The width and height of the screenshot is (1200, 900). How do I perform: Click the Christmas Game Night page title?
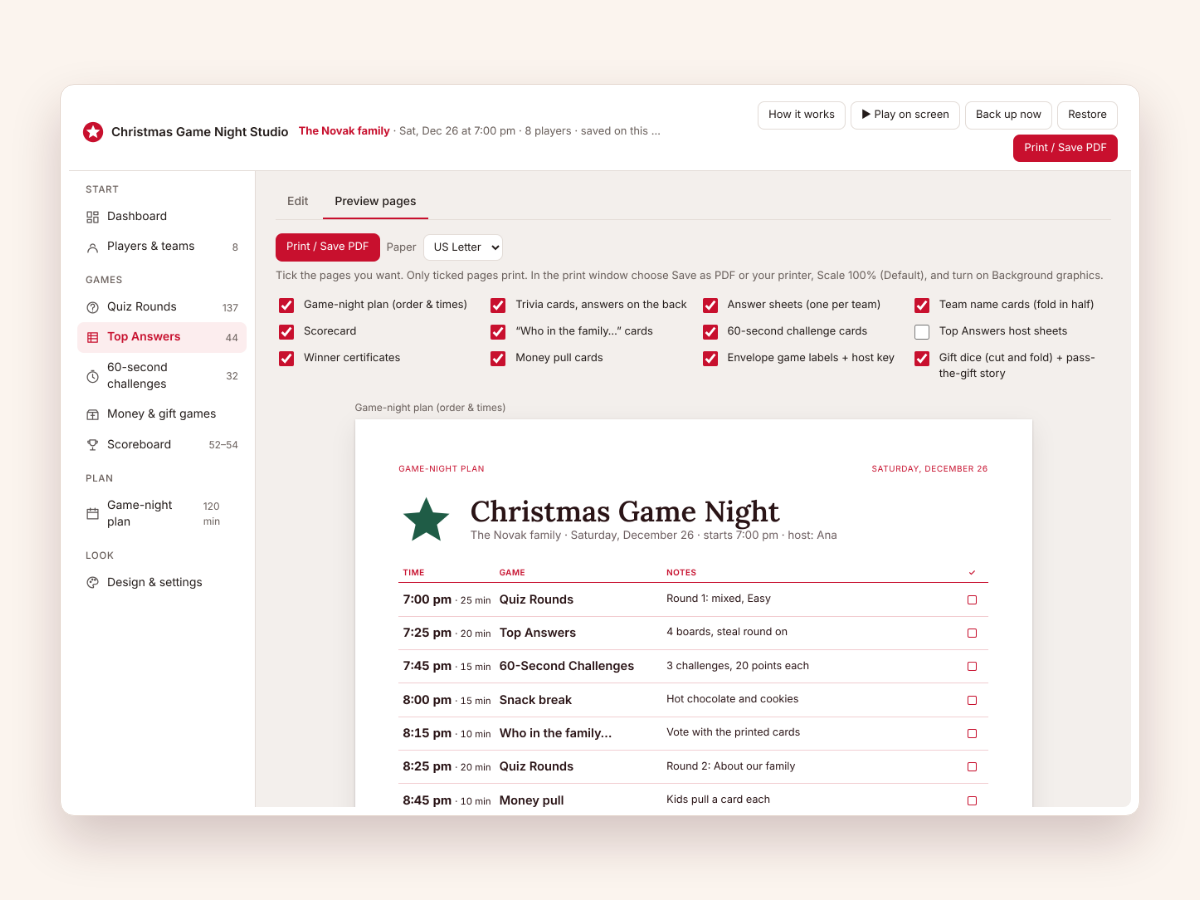pos(625,511)
